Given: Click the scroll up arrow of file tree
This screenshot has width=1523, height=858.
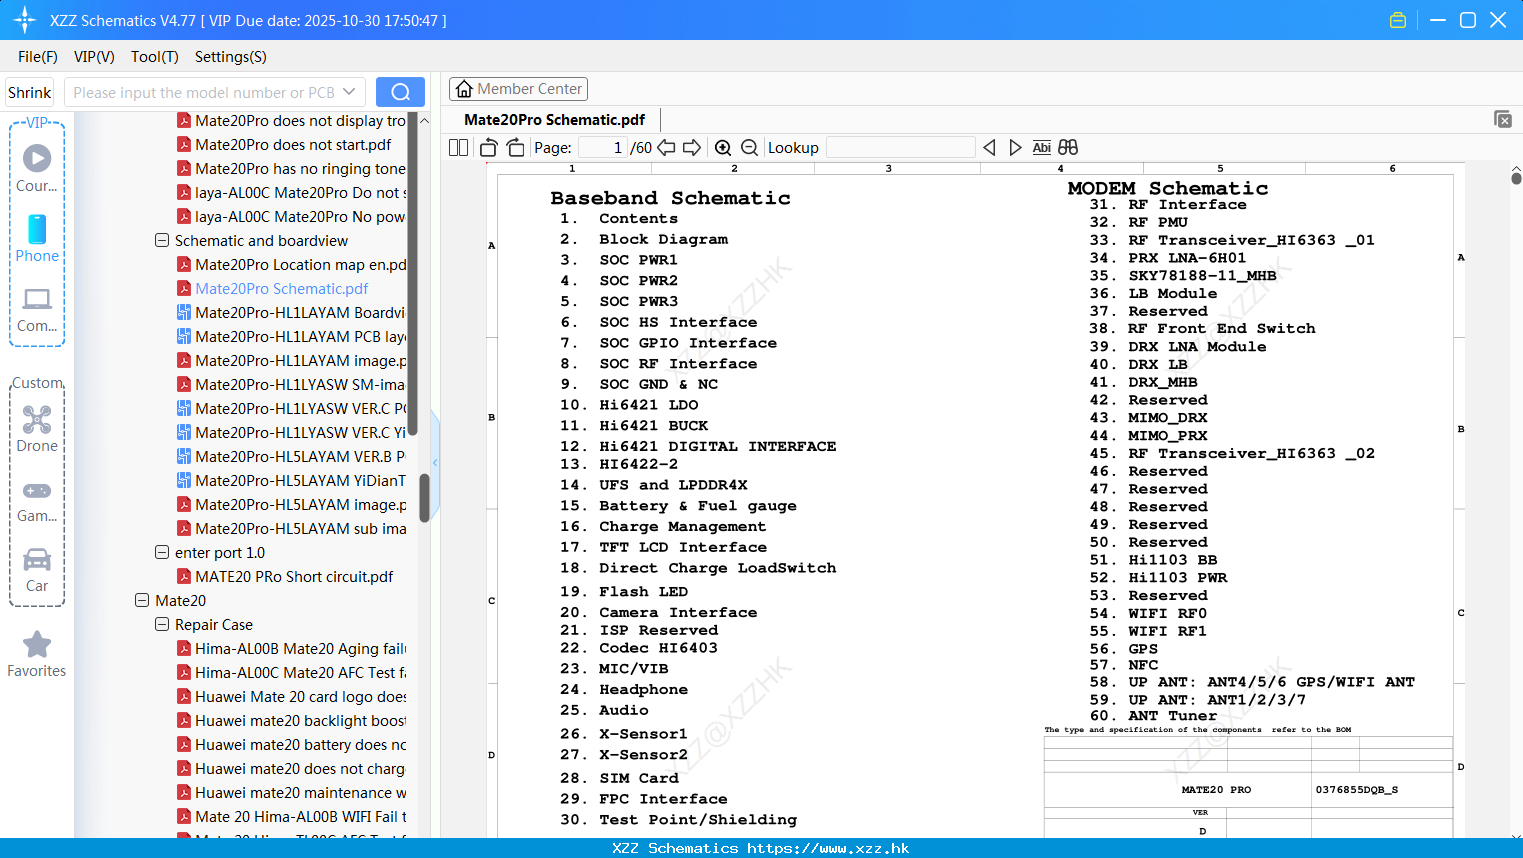Looking at the screenshot, I should (424, 120).
